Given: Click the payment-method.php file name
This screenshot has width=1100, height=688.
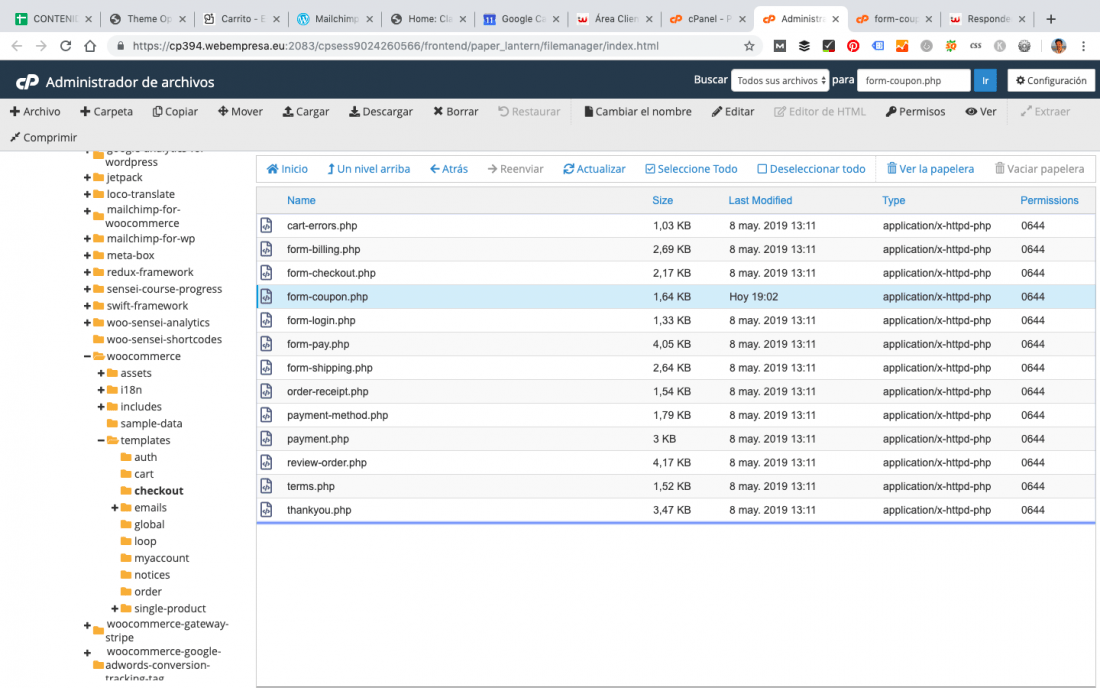Looking at the screenshot, I should point(337,415).
